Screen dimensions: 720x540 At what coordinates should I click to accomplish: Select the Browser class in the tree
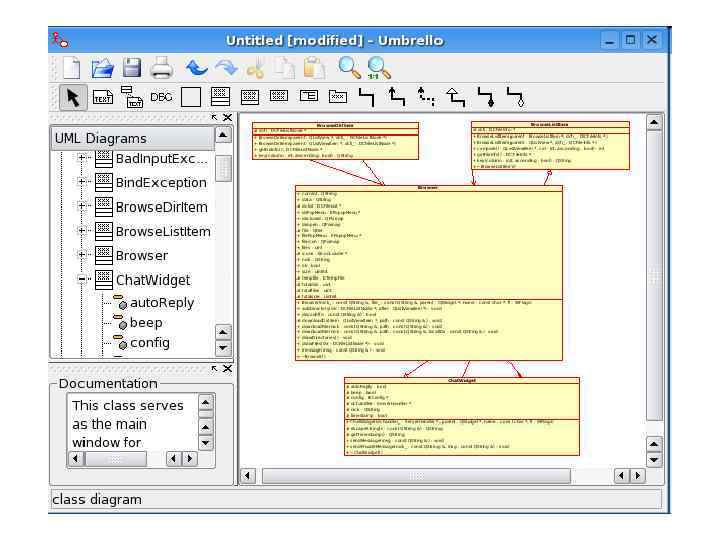142,255
